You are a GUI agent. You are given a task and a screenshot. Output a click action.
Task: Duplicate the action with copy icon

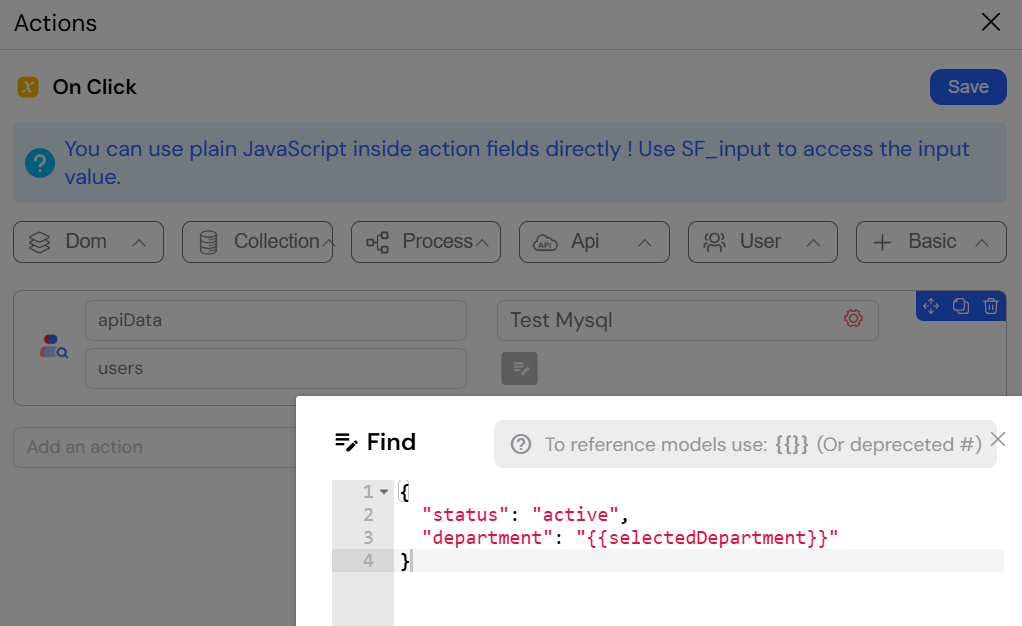click(961, 306)
